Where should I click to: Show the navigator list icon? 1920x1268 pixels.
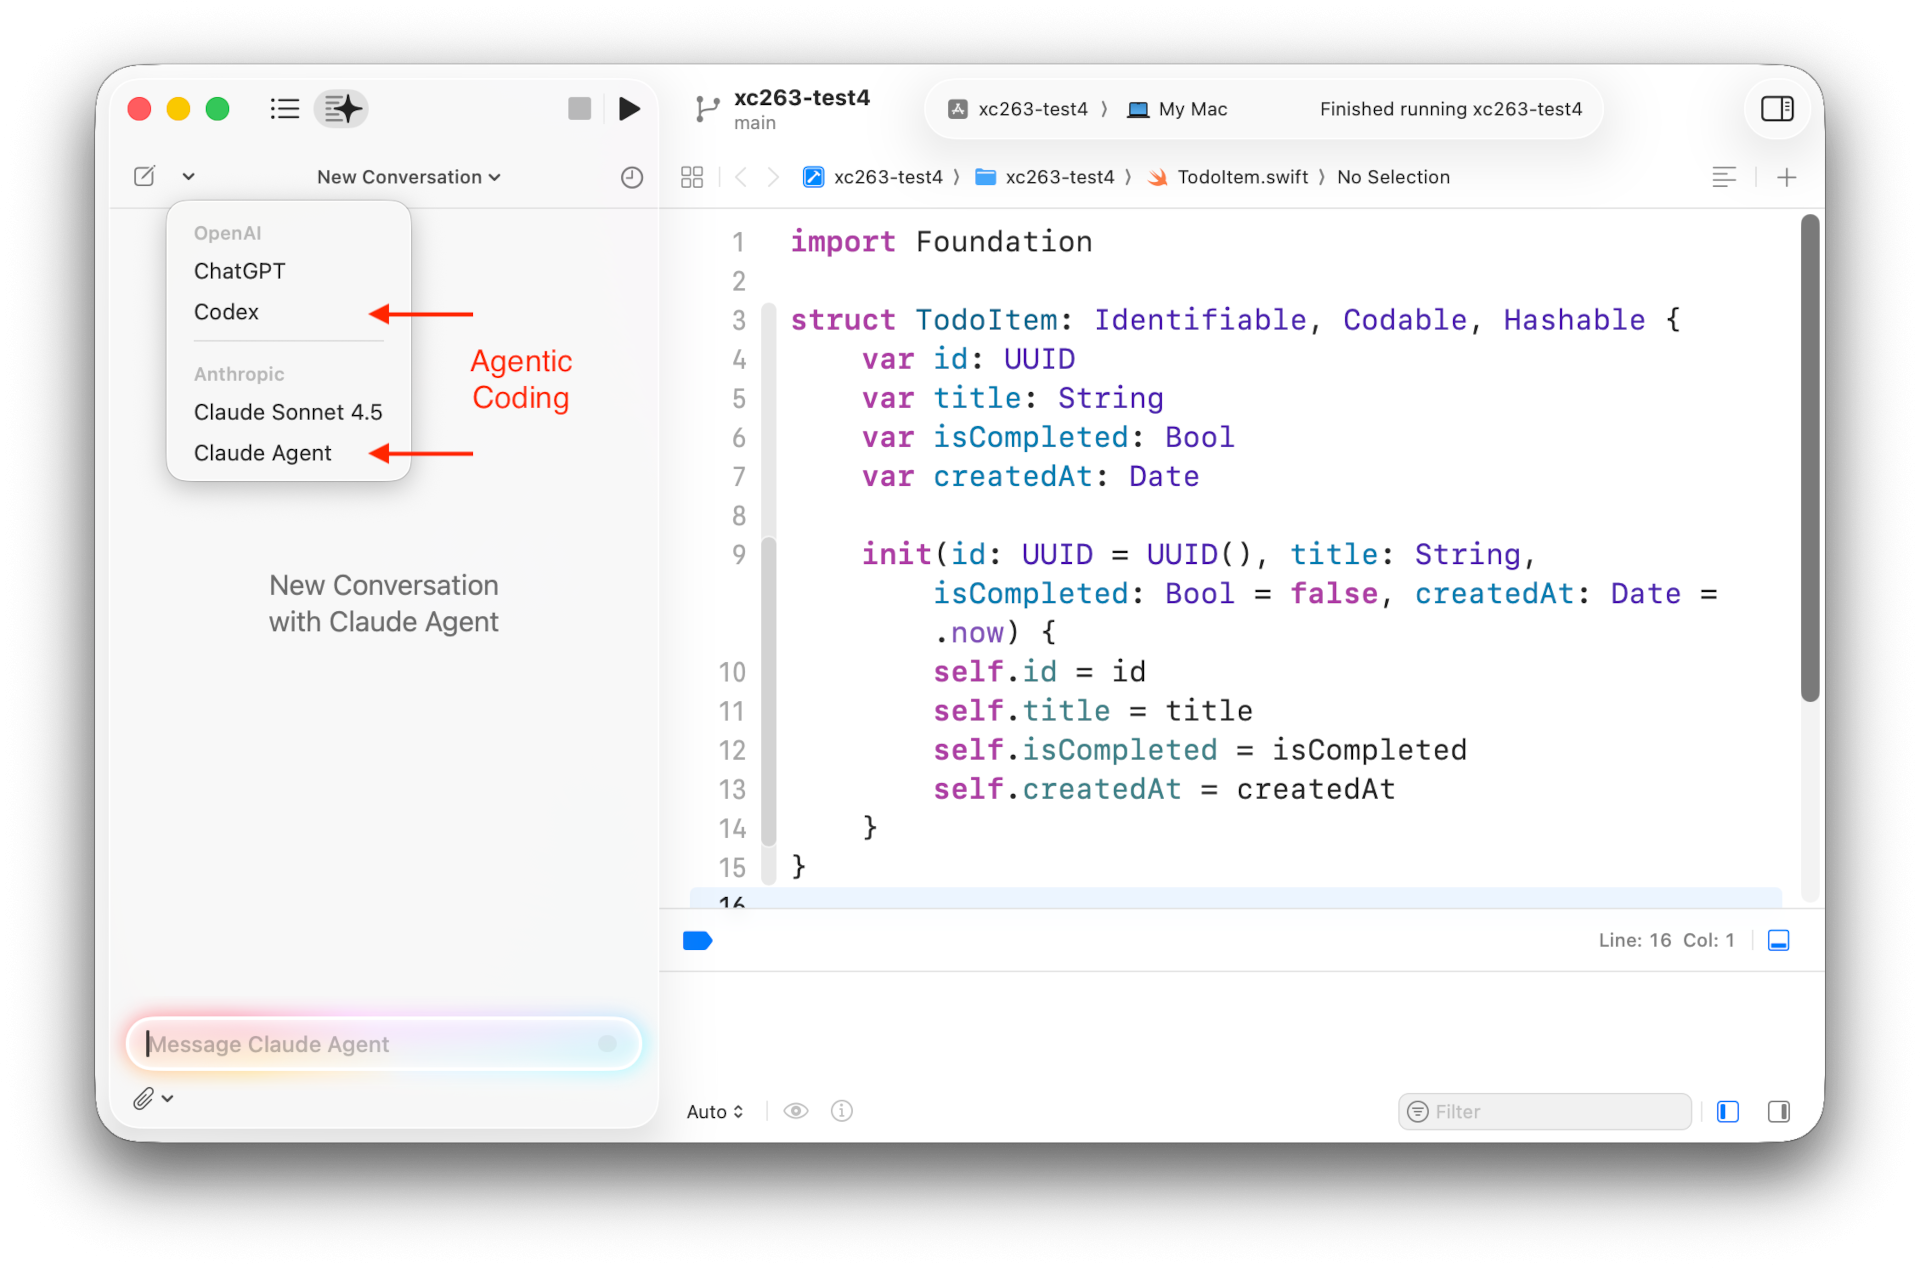click(284, 108)
